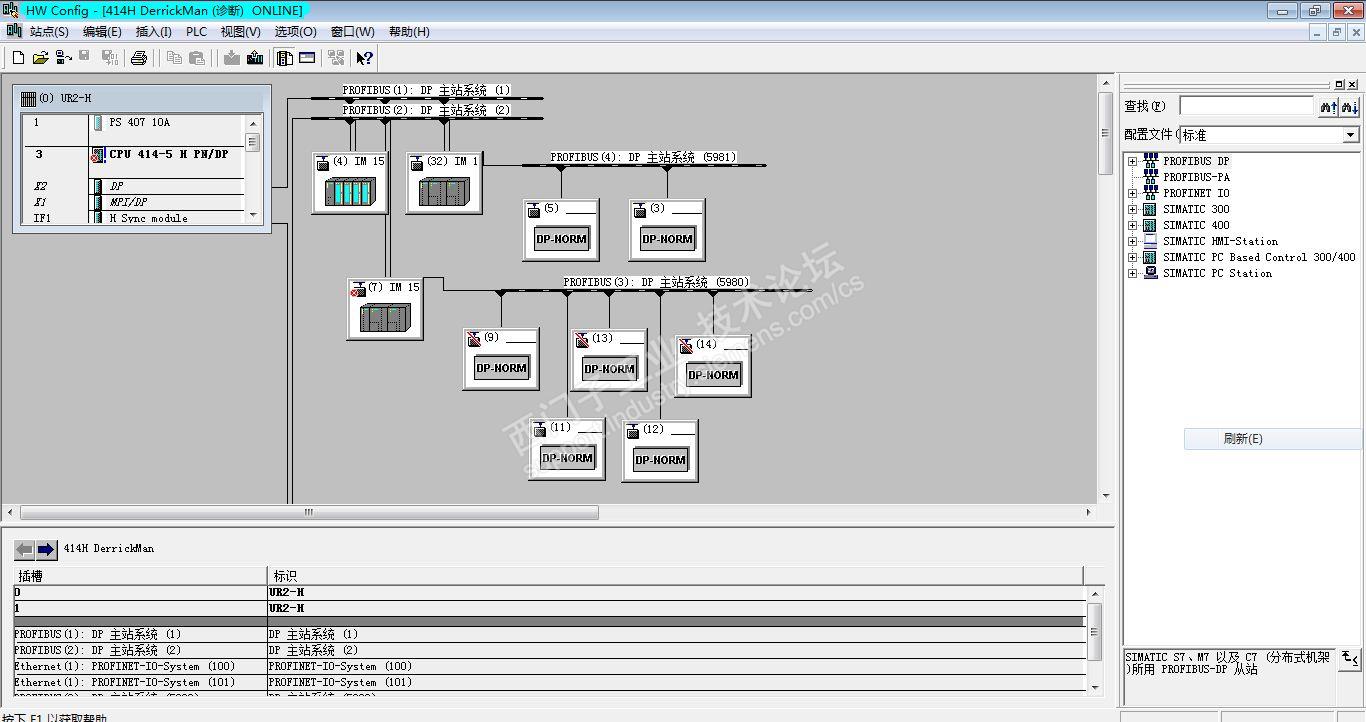The width and height of the screenshot is (1366, 722).
Task: Click the Open ONLINE station toolbar icon
Action: click(64, 58)
